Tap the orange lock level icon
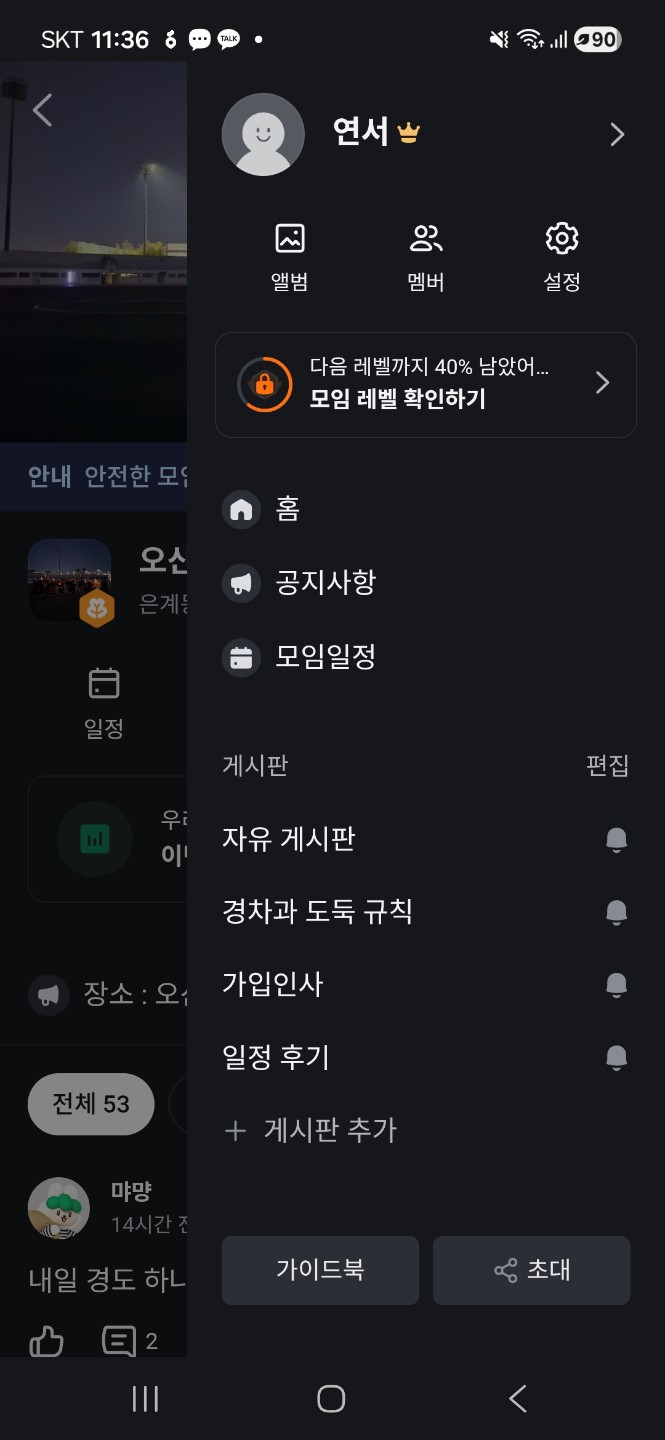The height and width of the screenshot is (1440, 665). click(x=264, y=384)
